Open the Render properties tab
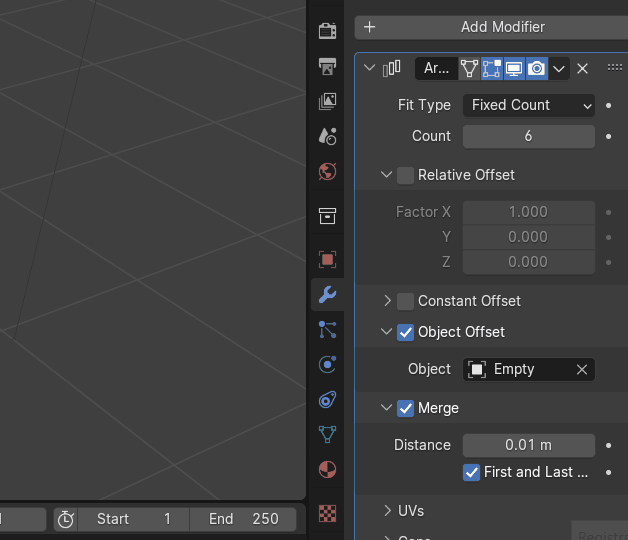Screen dimensions: 628x540 [327, 31]
